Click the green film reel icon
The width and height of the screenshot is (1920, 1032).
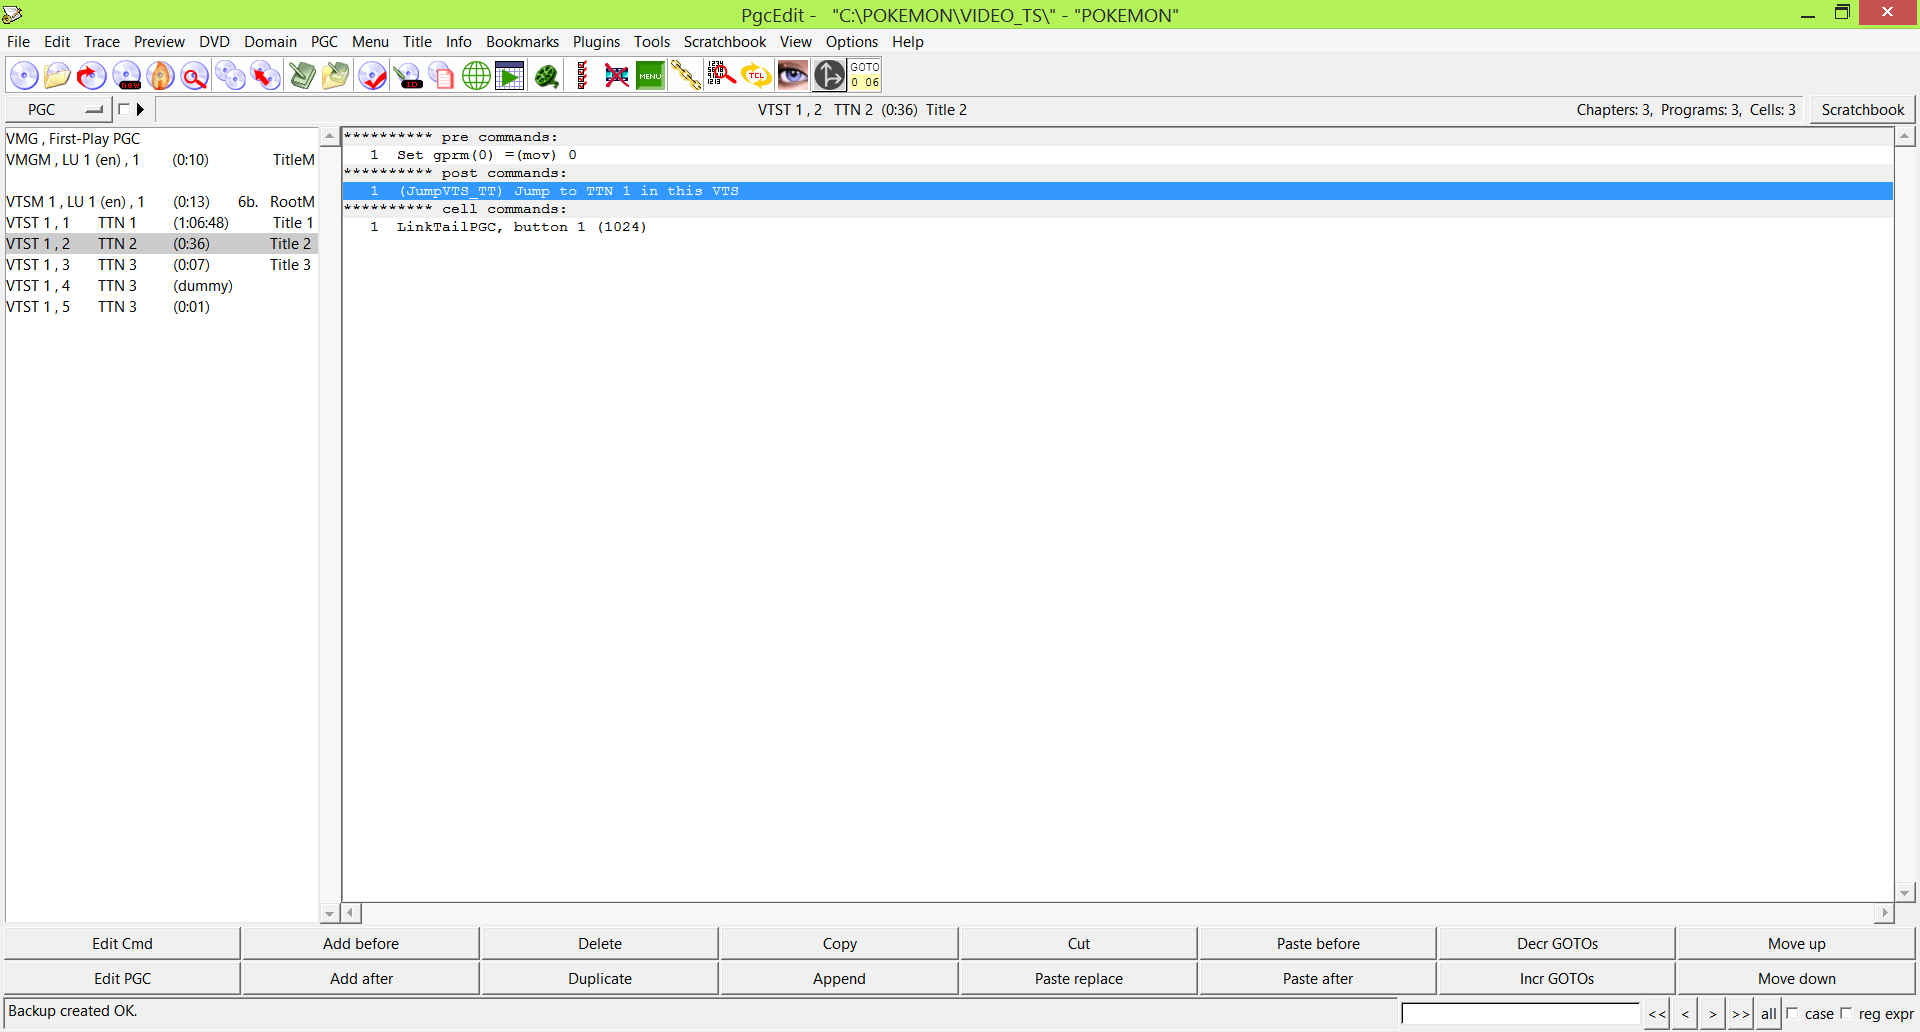546,75
